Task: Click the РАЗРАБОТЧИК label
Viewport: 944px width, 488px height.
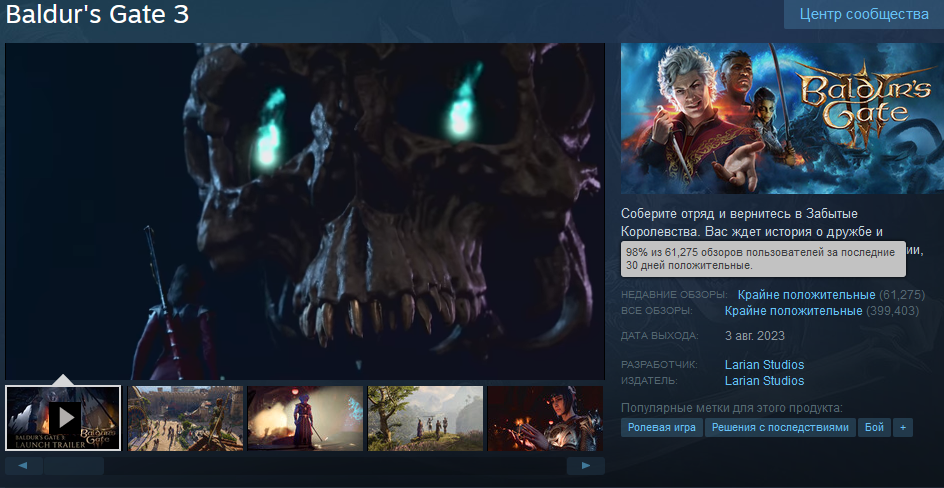Action: pyautogui.click(x=659, y=365)
